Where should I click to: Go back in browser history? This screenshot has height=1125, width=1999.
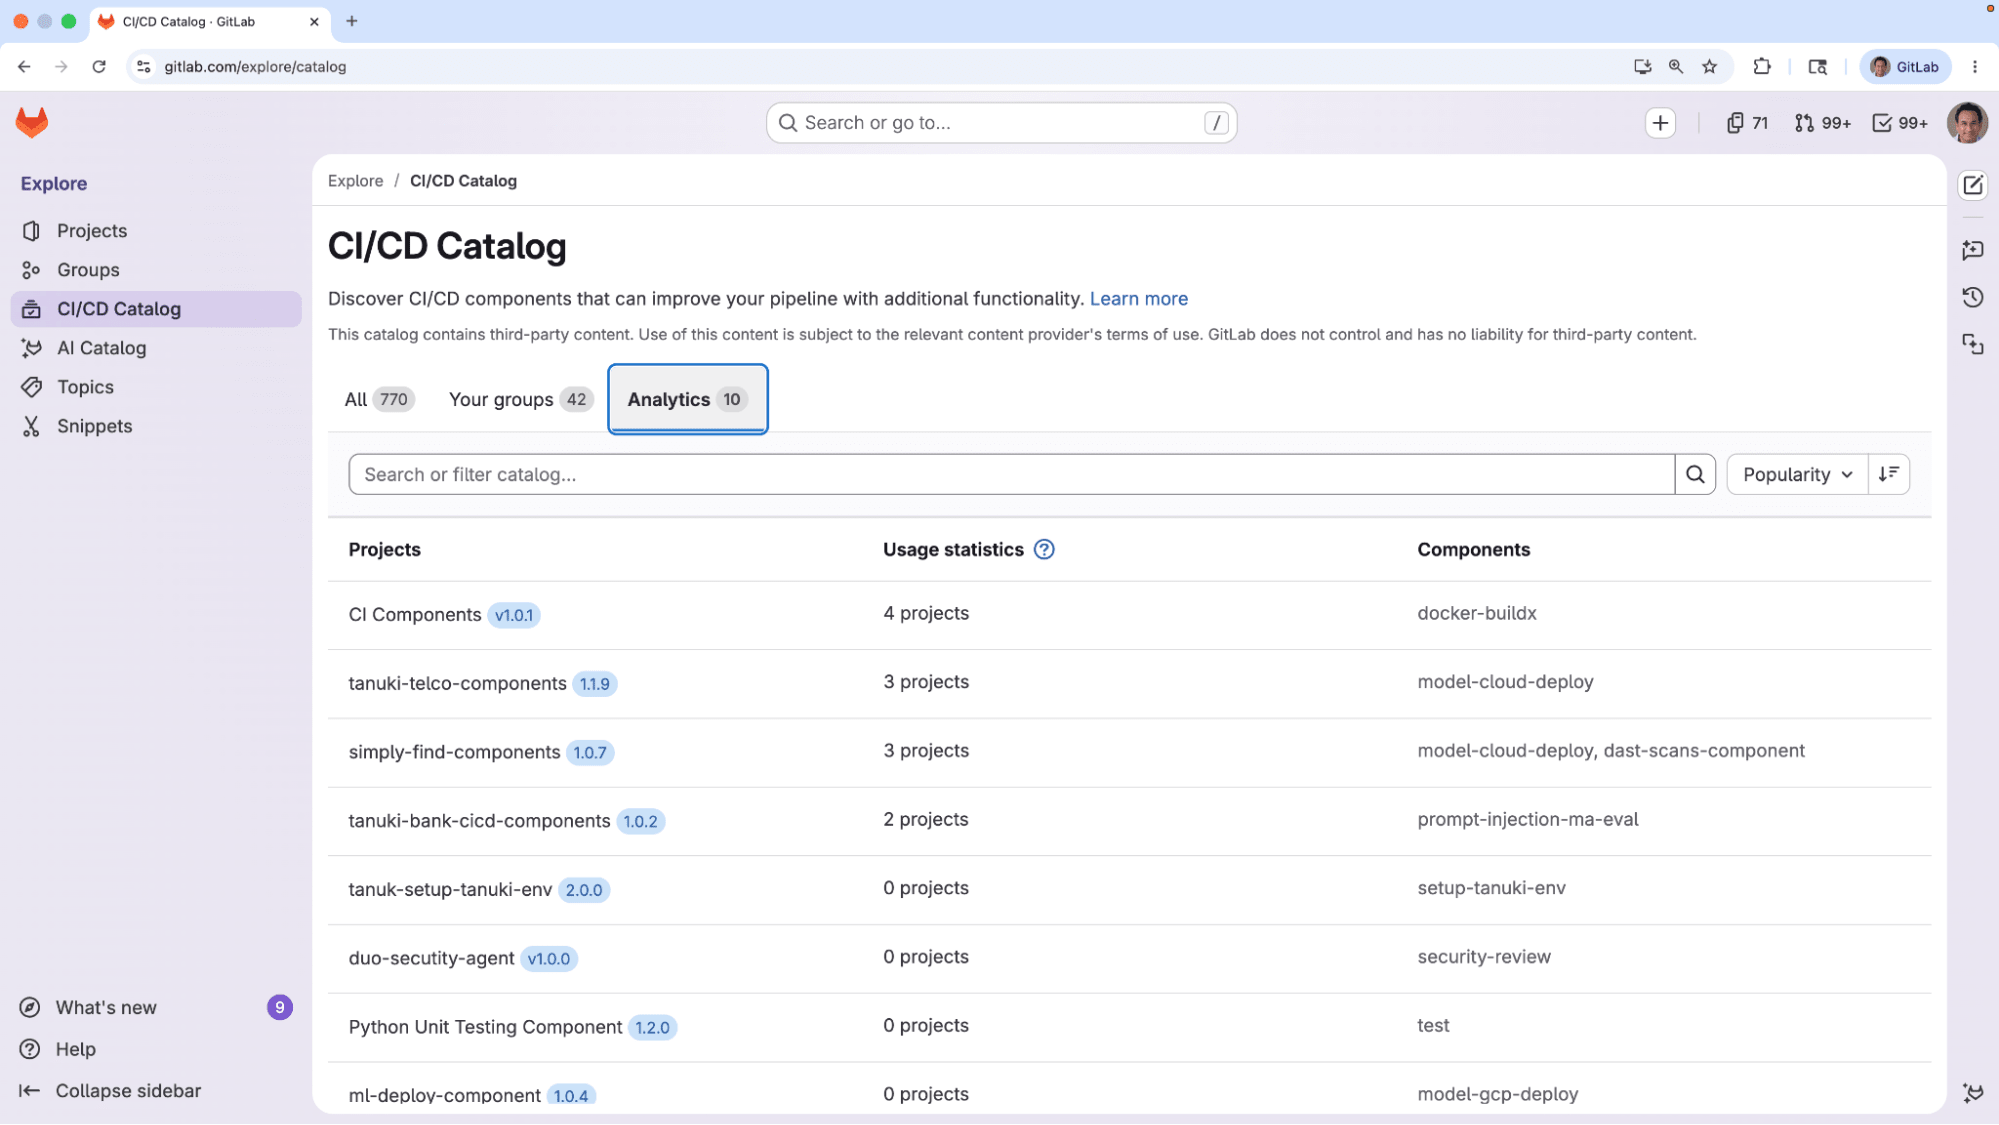coord(24,67)
